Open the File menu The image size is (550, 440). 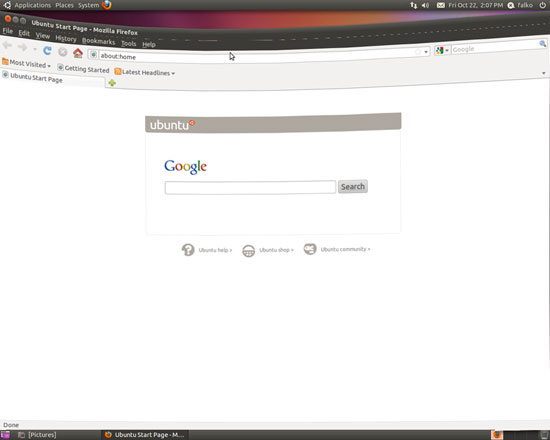(7, 31)
